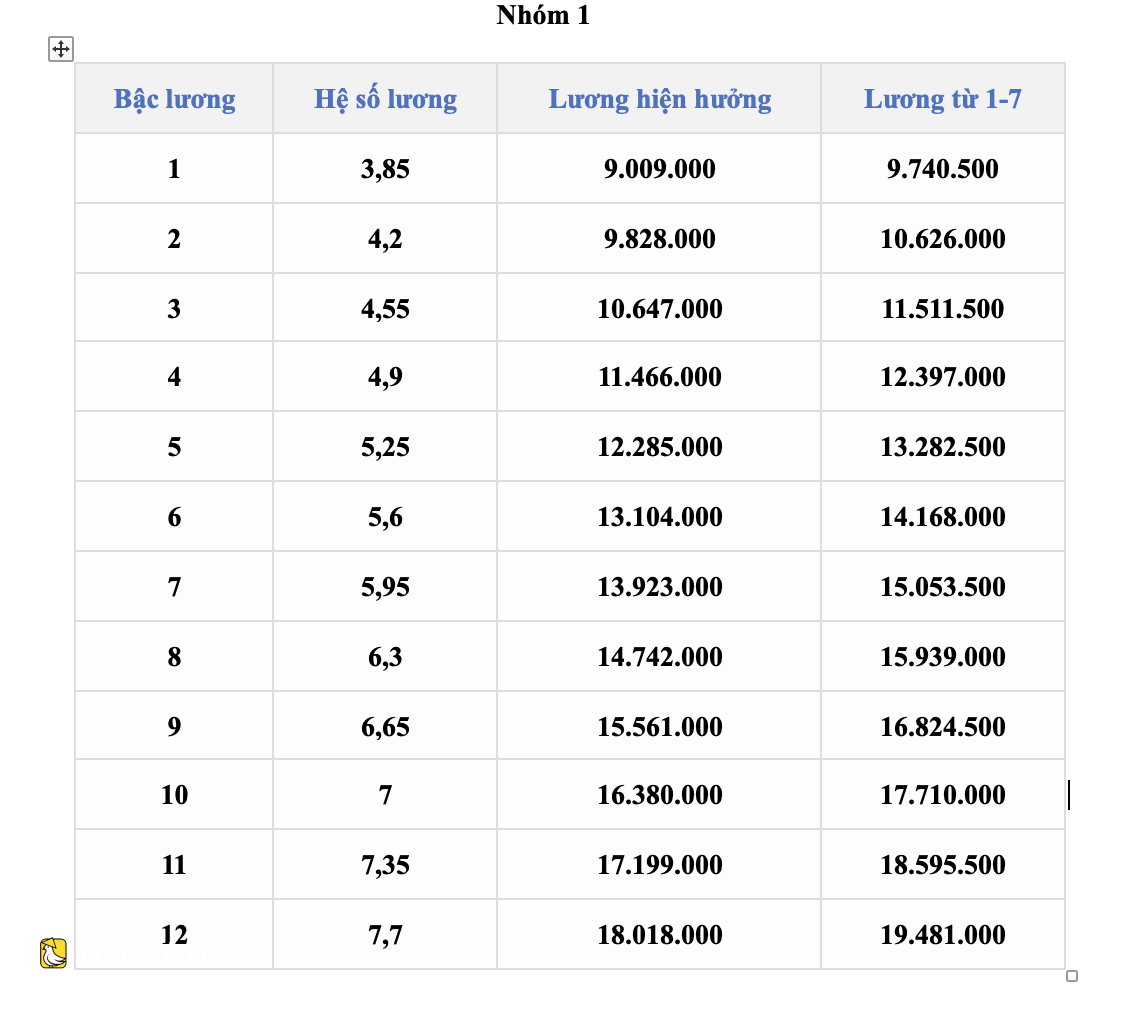Screen dimensions: 1146x1010
Task: Click the coefficient cell '3,85'
Action: click(385, 169)
